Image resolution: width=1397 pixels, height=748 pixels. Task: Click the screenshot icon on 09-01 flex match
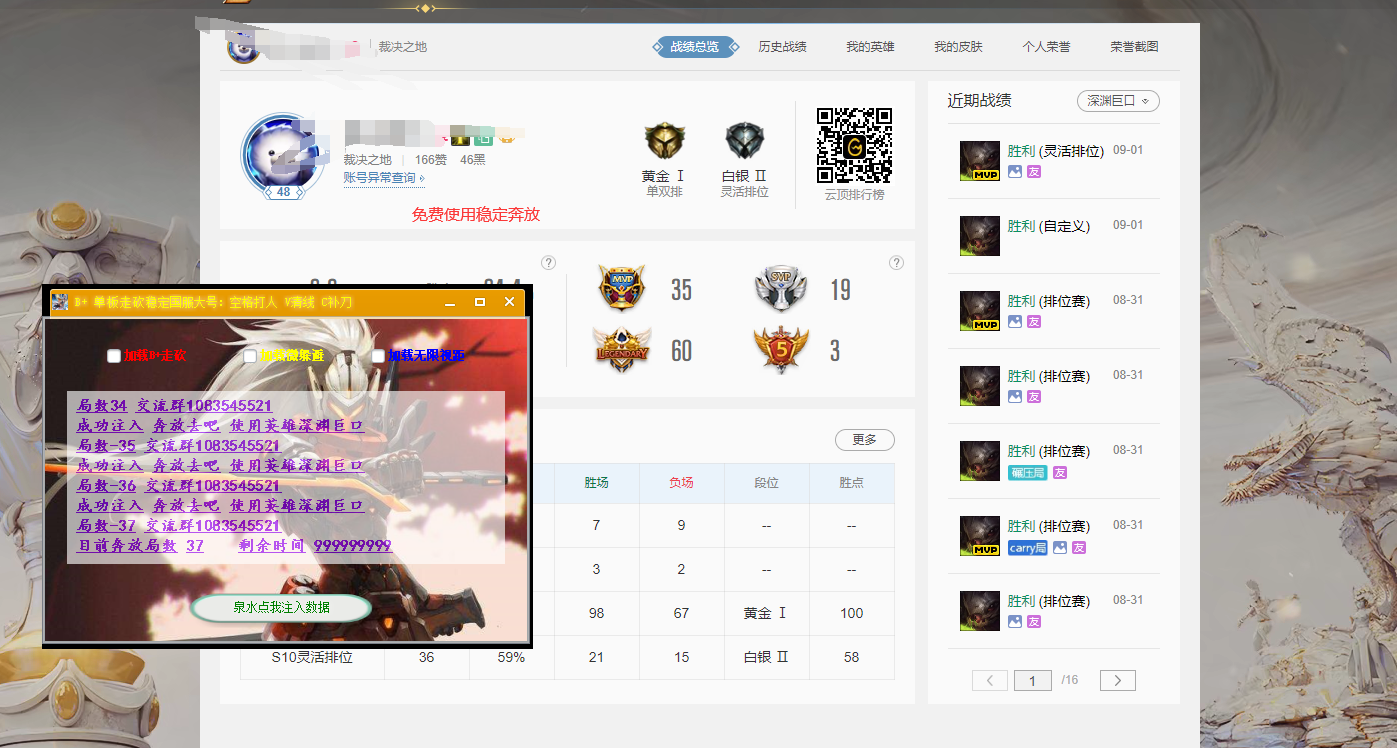1015,172
